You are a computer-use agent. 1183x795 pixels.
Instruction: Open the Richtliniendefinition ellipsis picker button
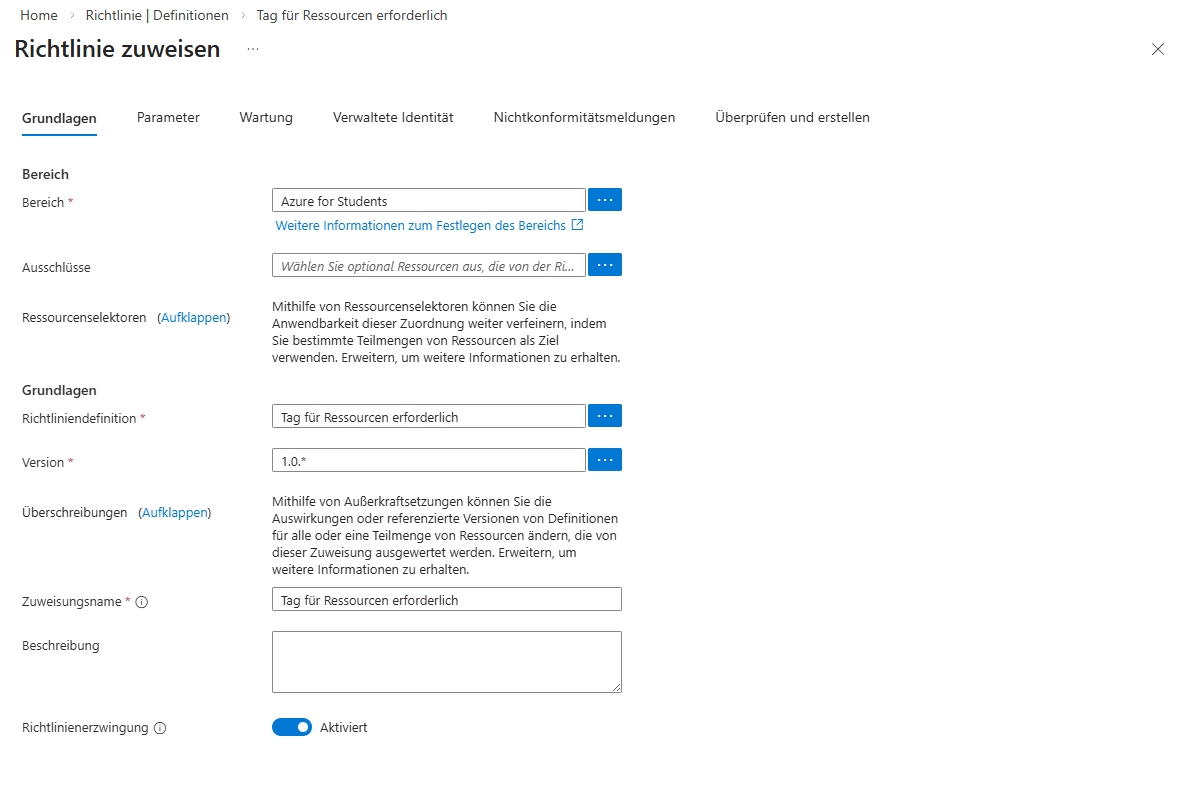click(x=604, y=416)
